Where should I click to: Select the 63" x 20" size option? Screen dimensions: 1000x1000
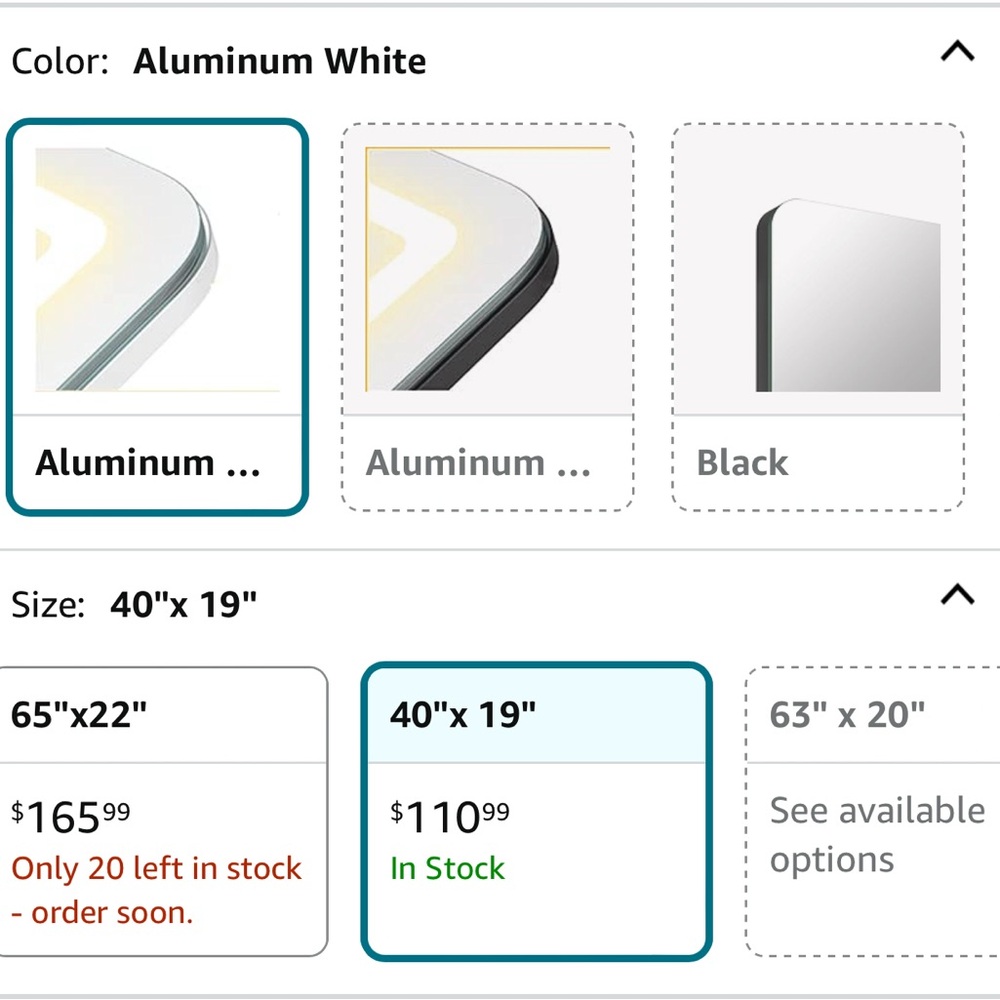coord(872,811)
